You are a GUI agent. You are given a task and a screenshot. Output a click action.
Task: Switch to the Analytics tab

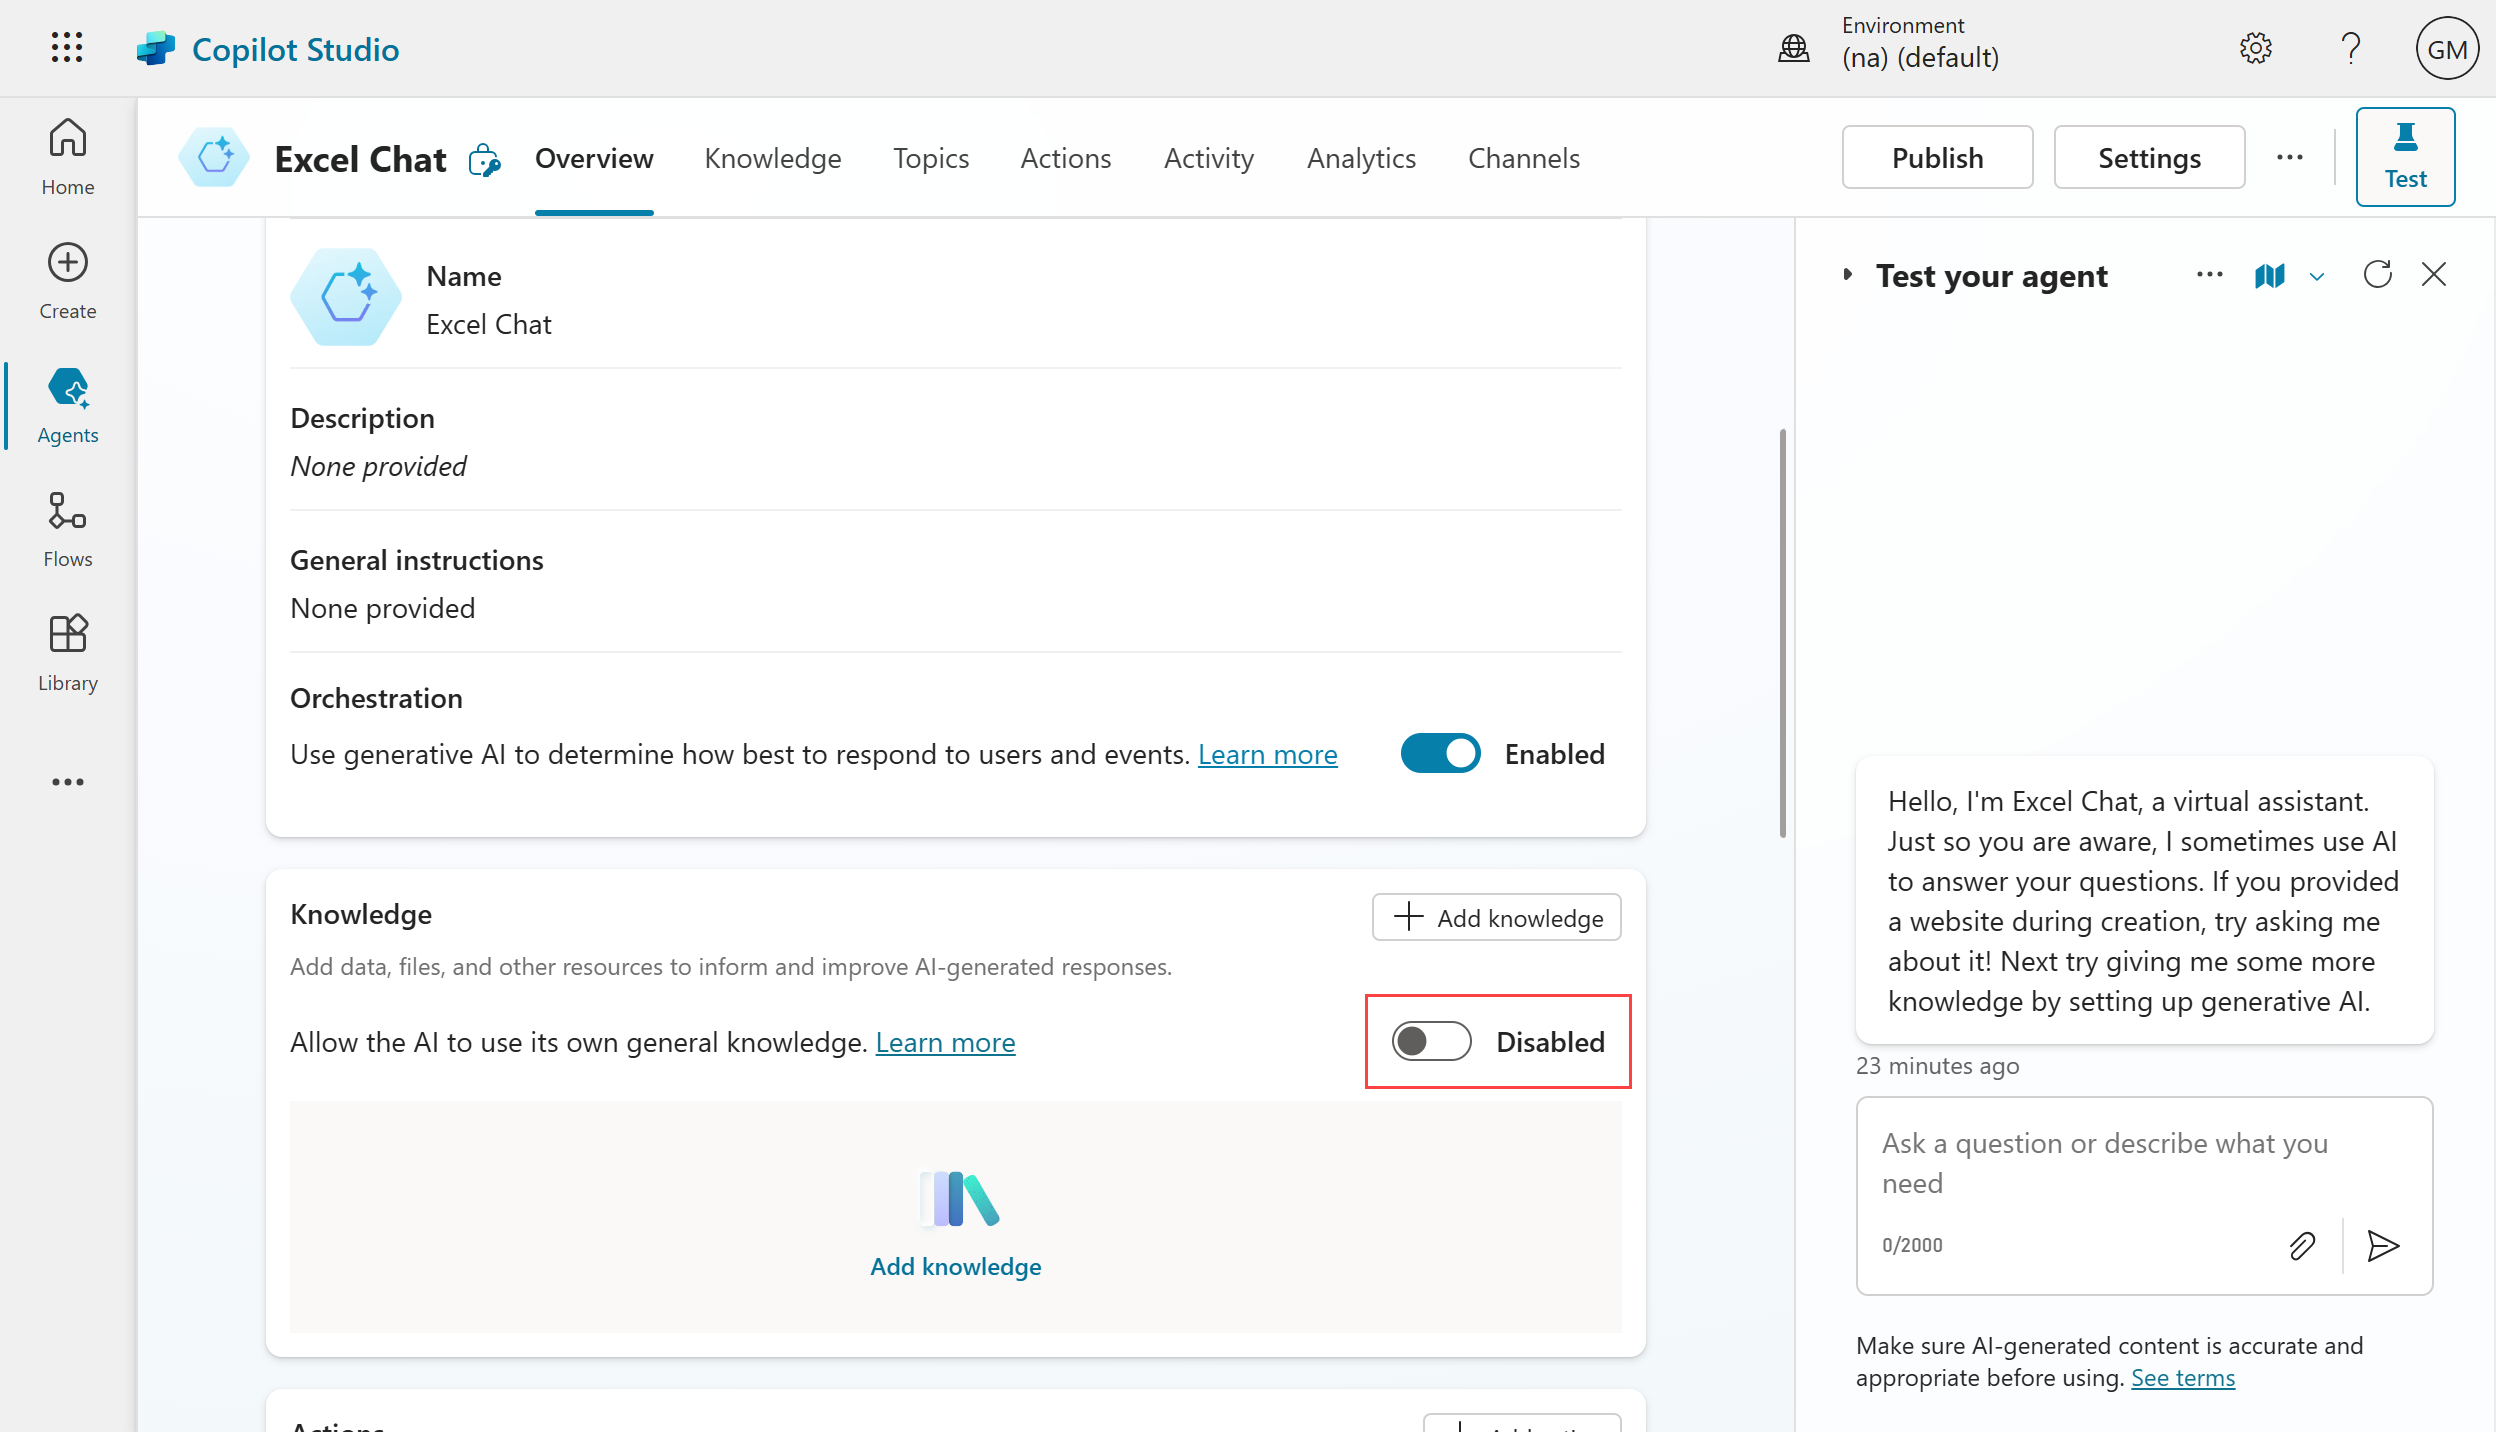tap(1361, 158)
